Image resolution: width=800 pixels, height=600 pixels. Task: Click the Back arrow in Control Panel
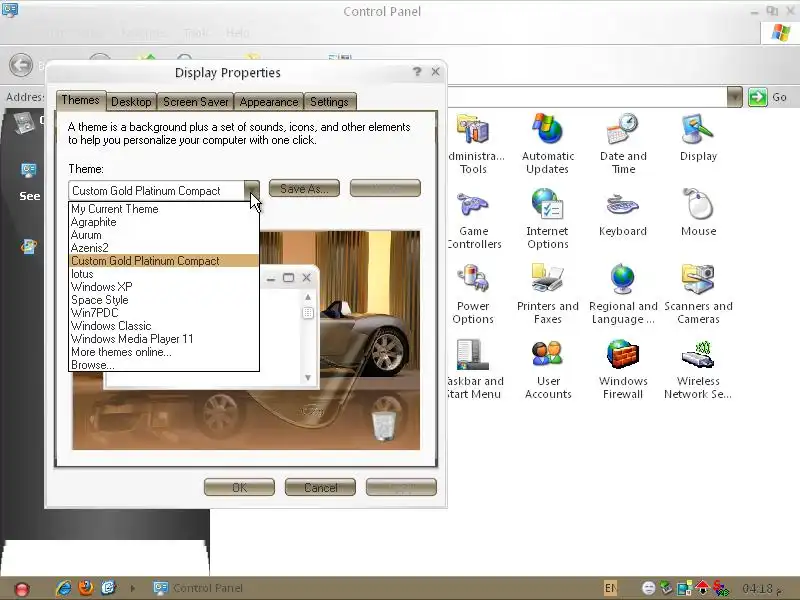click(x=21, y=65)
